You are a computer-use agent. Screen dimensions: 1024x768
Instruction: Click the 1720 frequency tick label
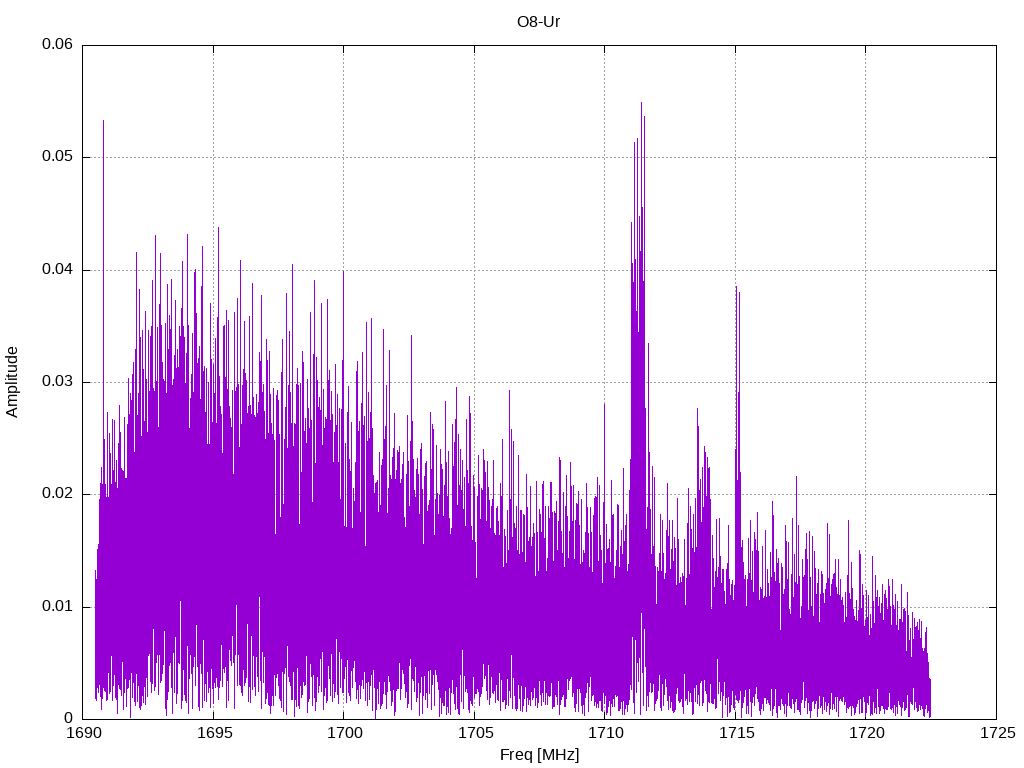867,733
